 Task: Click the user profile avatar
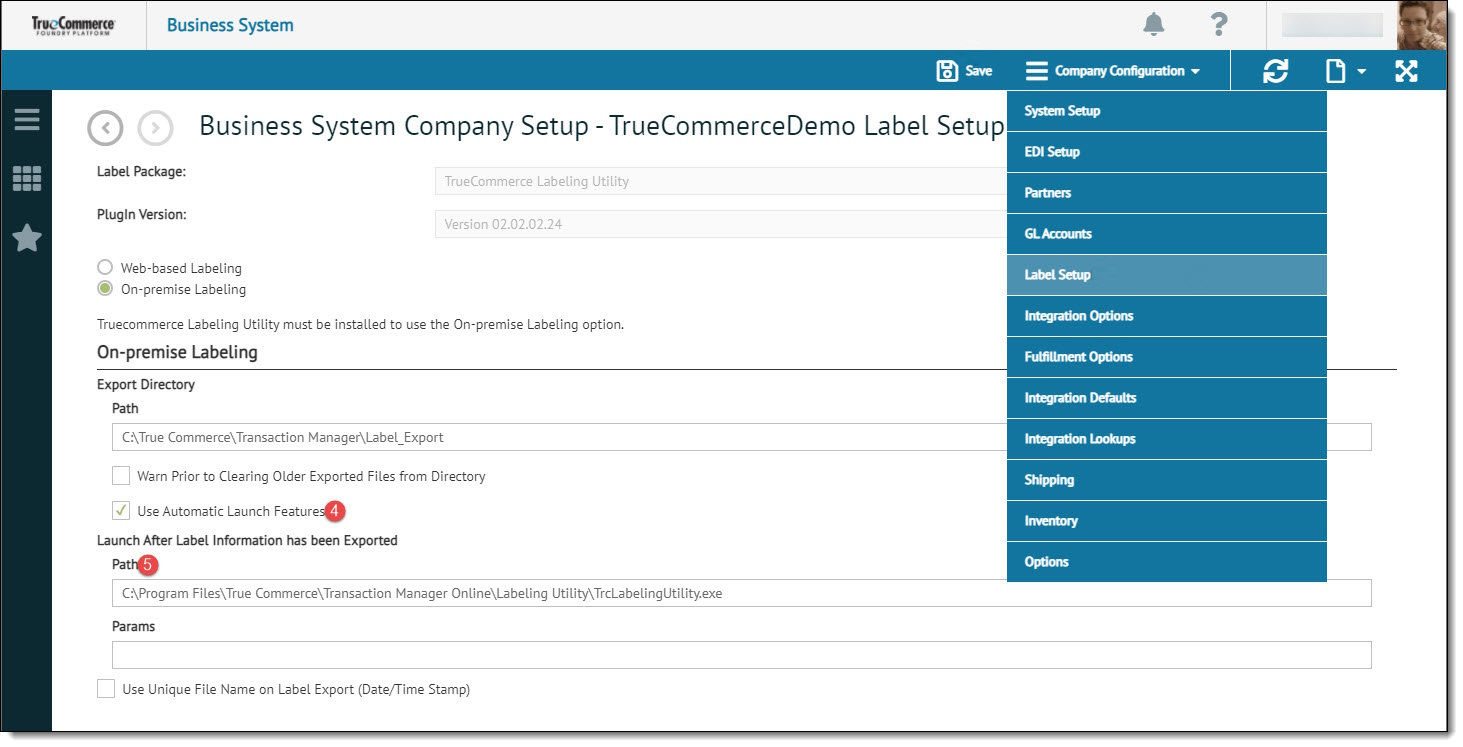click(1421, 25)
